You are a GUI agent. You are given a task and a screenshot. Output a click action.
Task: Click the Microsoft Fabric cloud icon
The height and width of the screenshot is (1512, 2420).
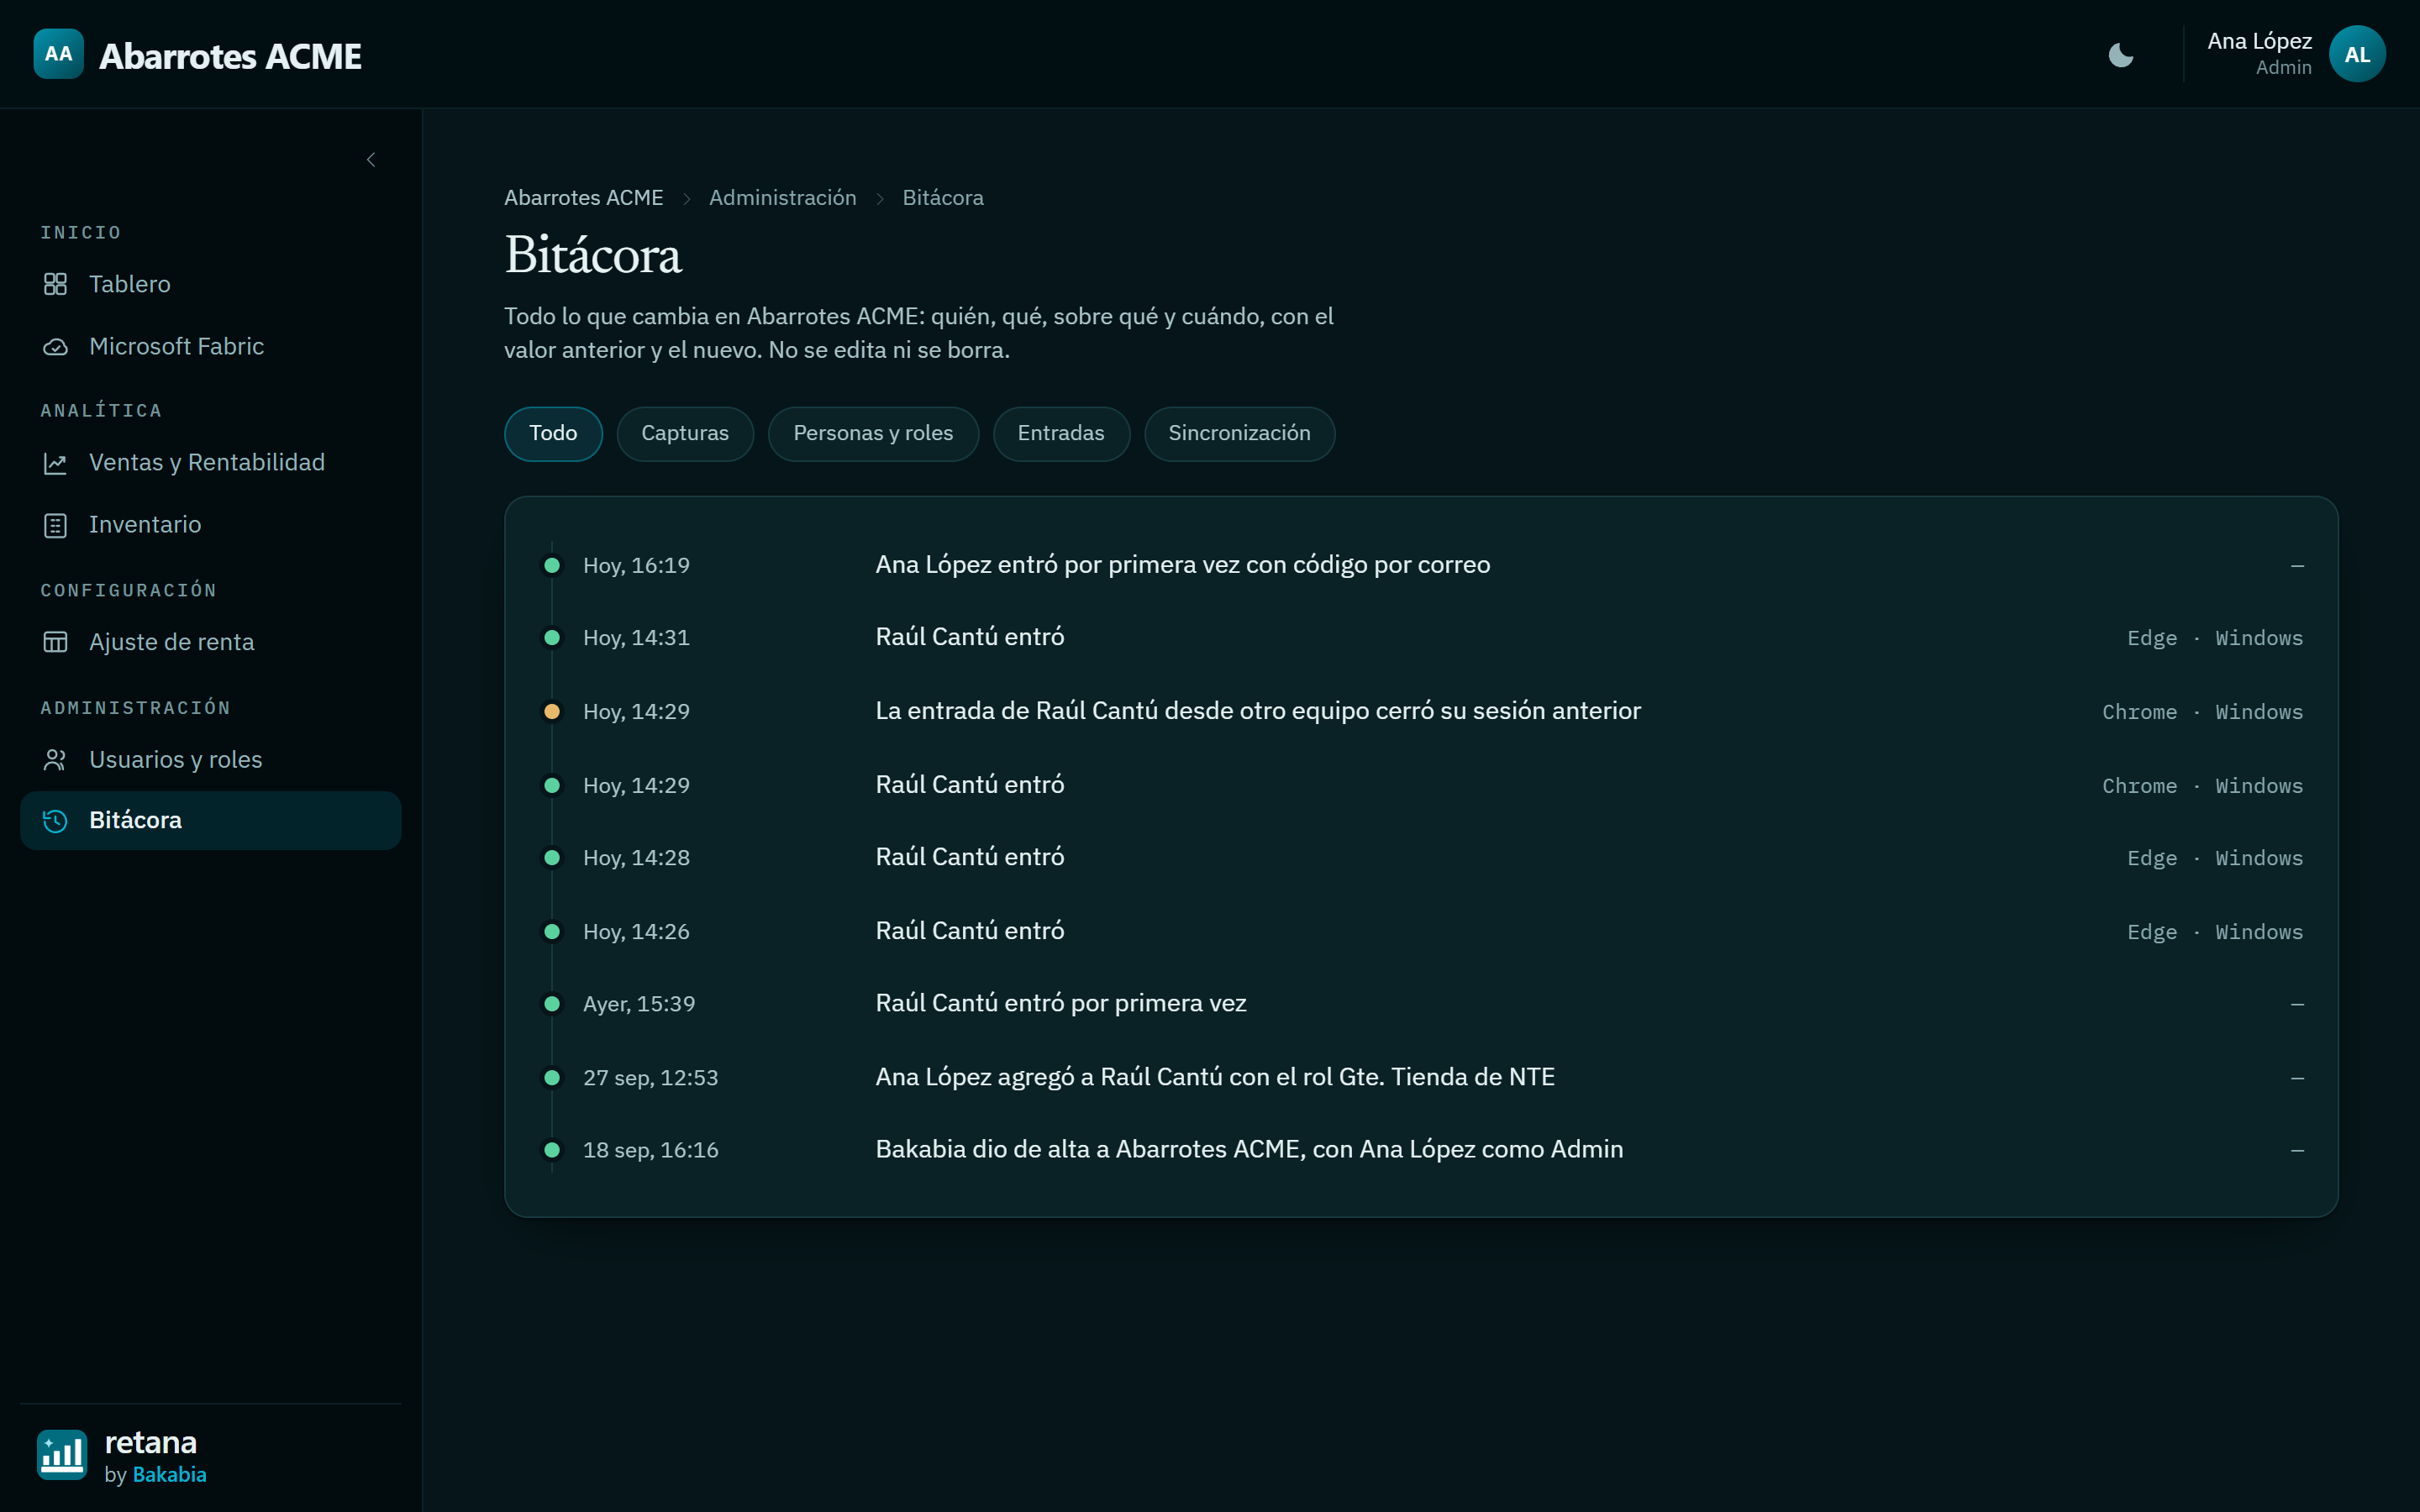(x=55, y=347)
